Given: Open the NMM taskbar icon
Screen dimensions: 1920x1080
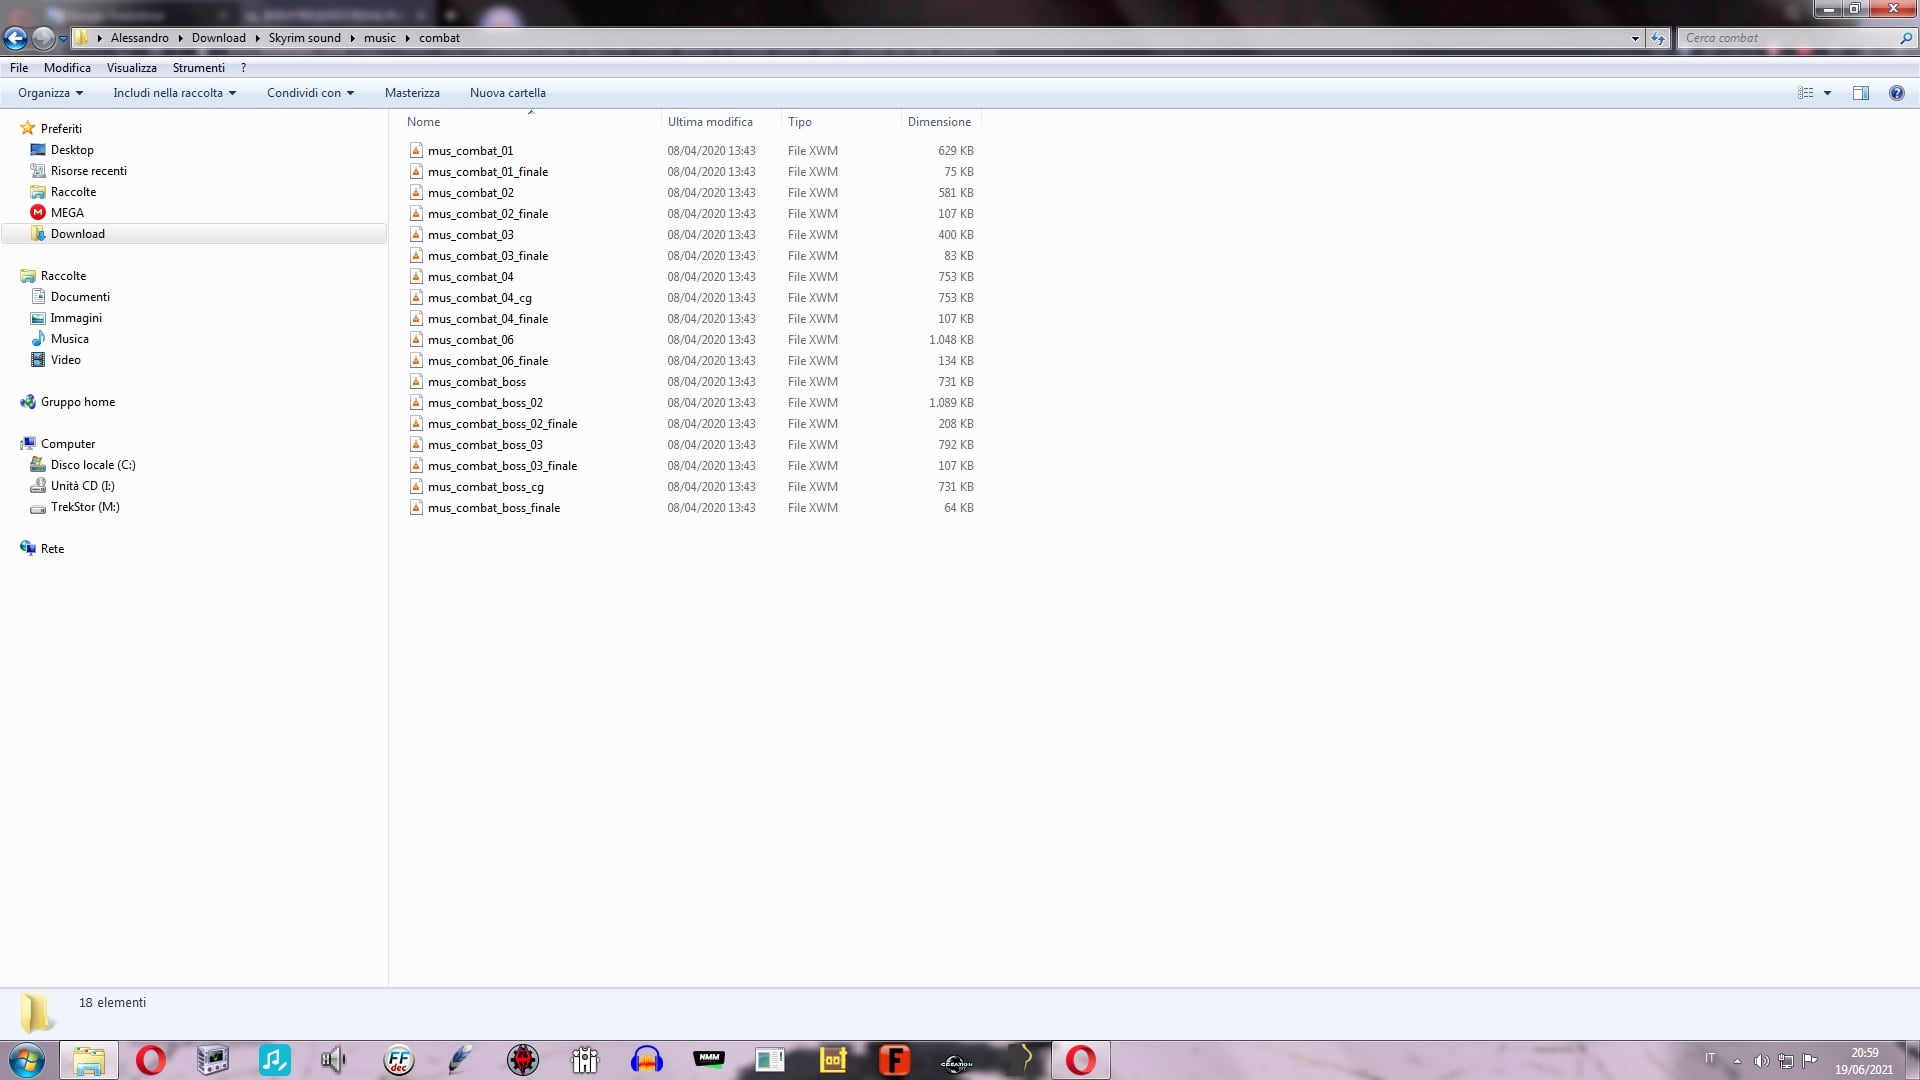Looking at the screenshot, I should coord(708,1060).
